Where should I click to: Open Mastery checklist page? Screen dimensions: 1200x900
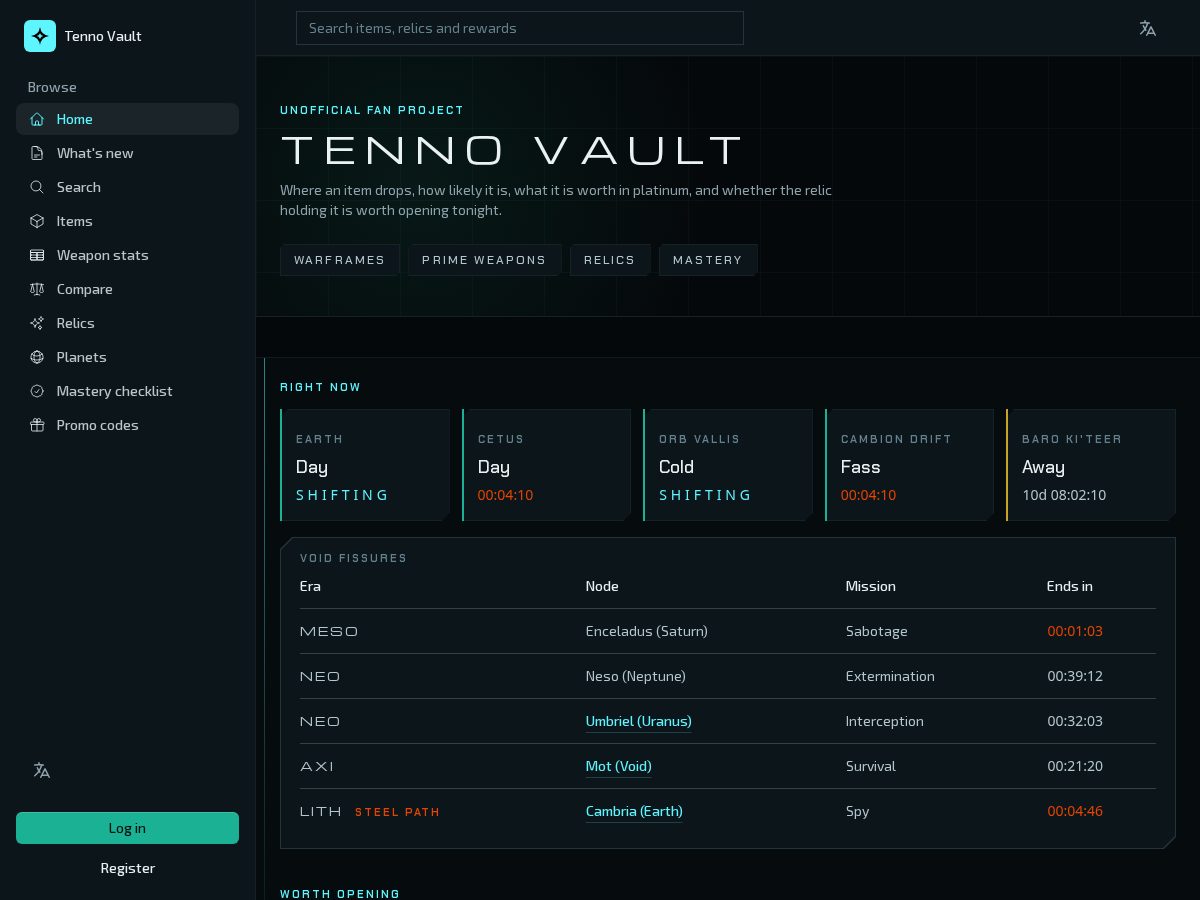click(127, 391)
